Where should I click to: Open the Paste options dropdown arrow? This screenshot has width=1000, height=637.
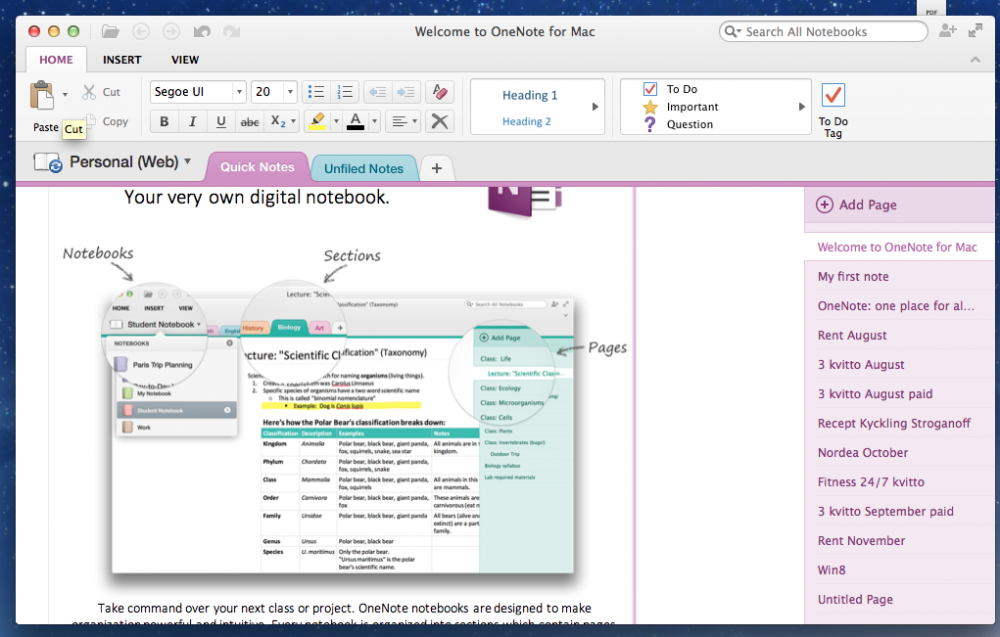[x=64, y=95]
